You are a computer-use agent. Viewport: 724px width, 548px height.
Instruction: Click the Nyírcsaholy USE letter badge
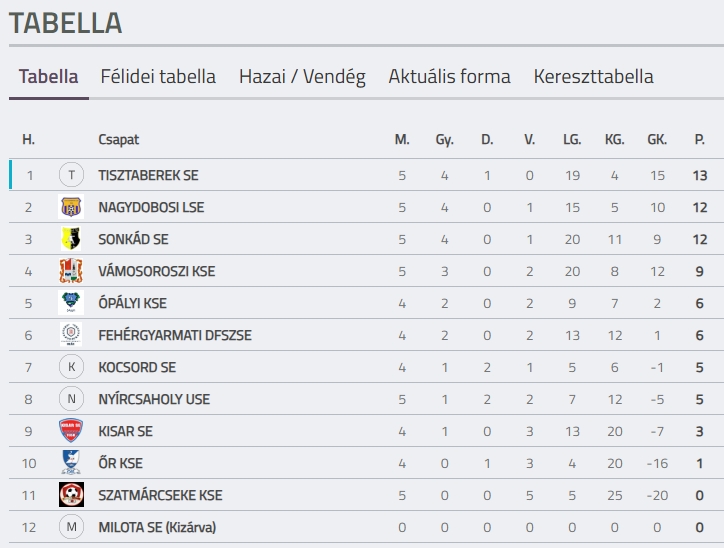coord(71,399)
